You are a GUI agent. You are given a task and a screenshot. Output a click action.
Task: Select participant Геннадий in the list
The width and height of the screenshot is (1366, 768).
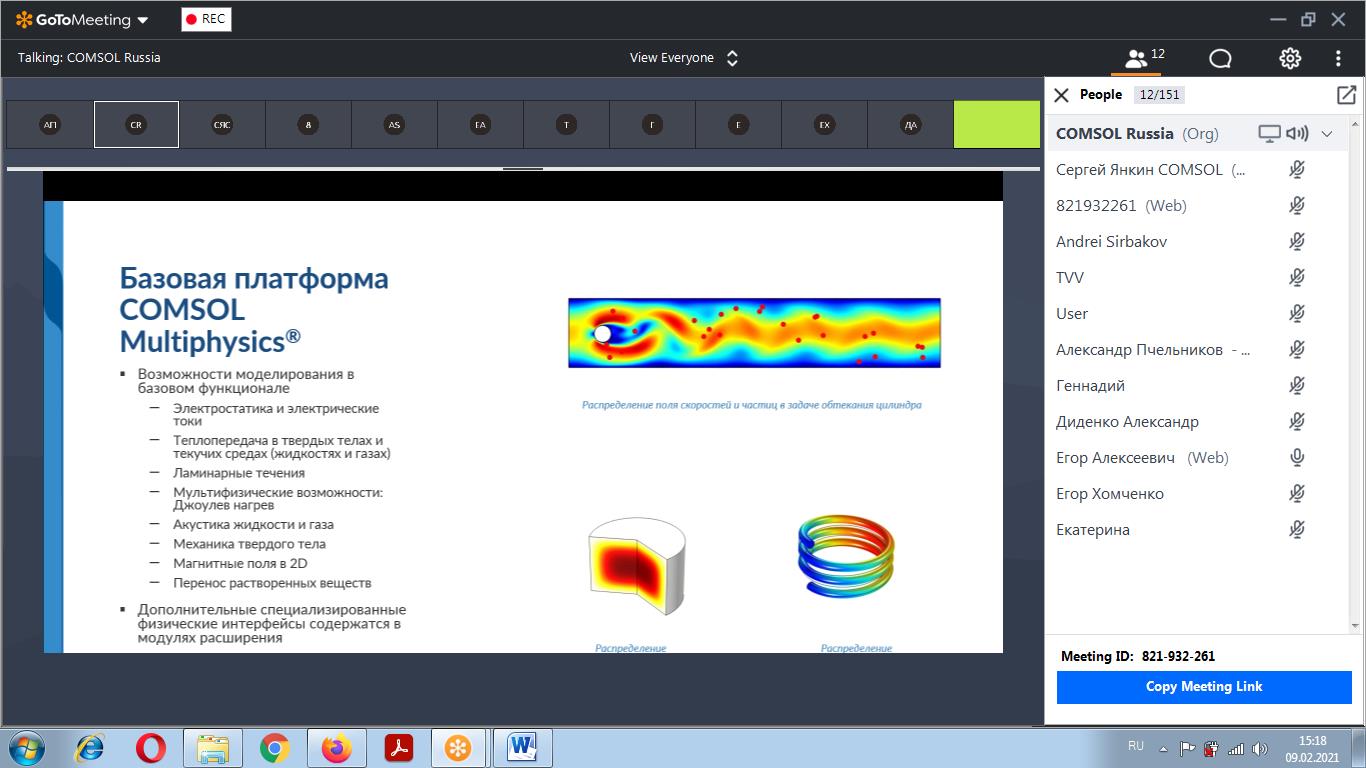(x=1090, y=386)
